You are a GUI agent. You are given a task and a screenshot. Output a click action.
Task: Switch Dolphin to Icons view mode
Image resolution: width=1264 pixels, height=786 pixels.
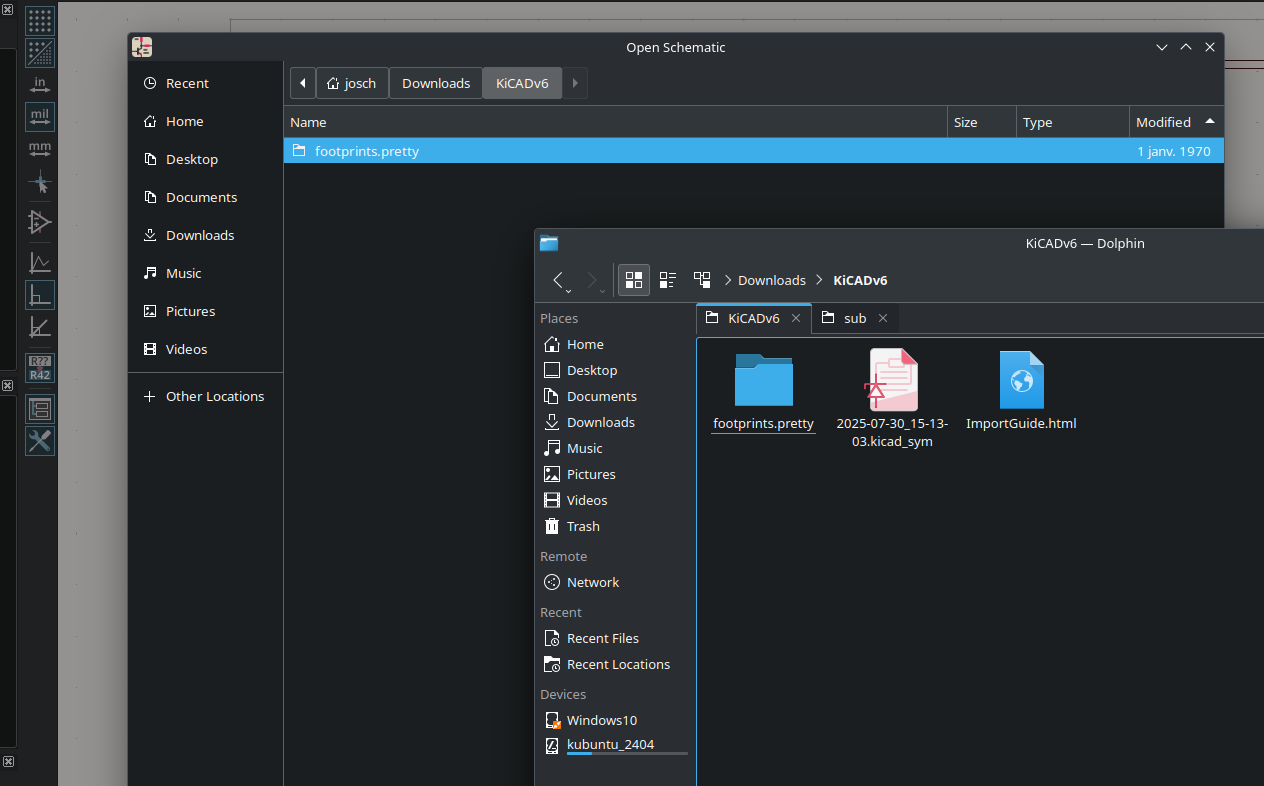pos(633,280)
